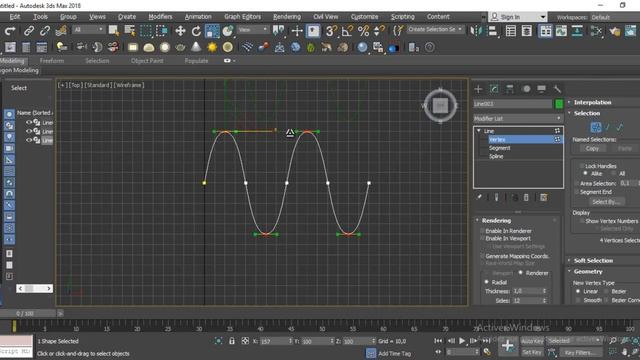Click the Configure Modifier Sets icon
The height and width of the screenshot is (360, 640).
pyautogui.click(x=544, y=198)
